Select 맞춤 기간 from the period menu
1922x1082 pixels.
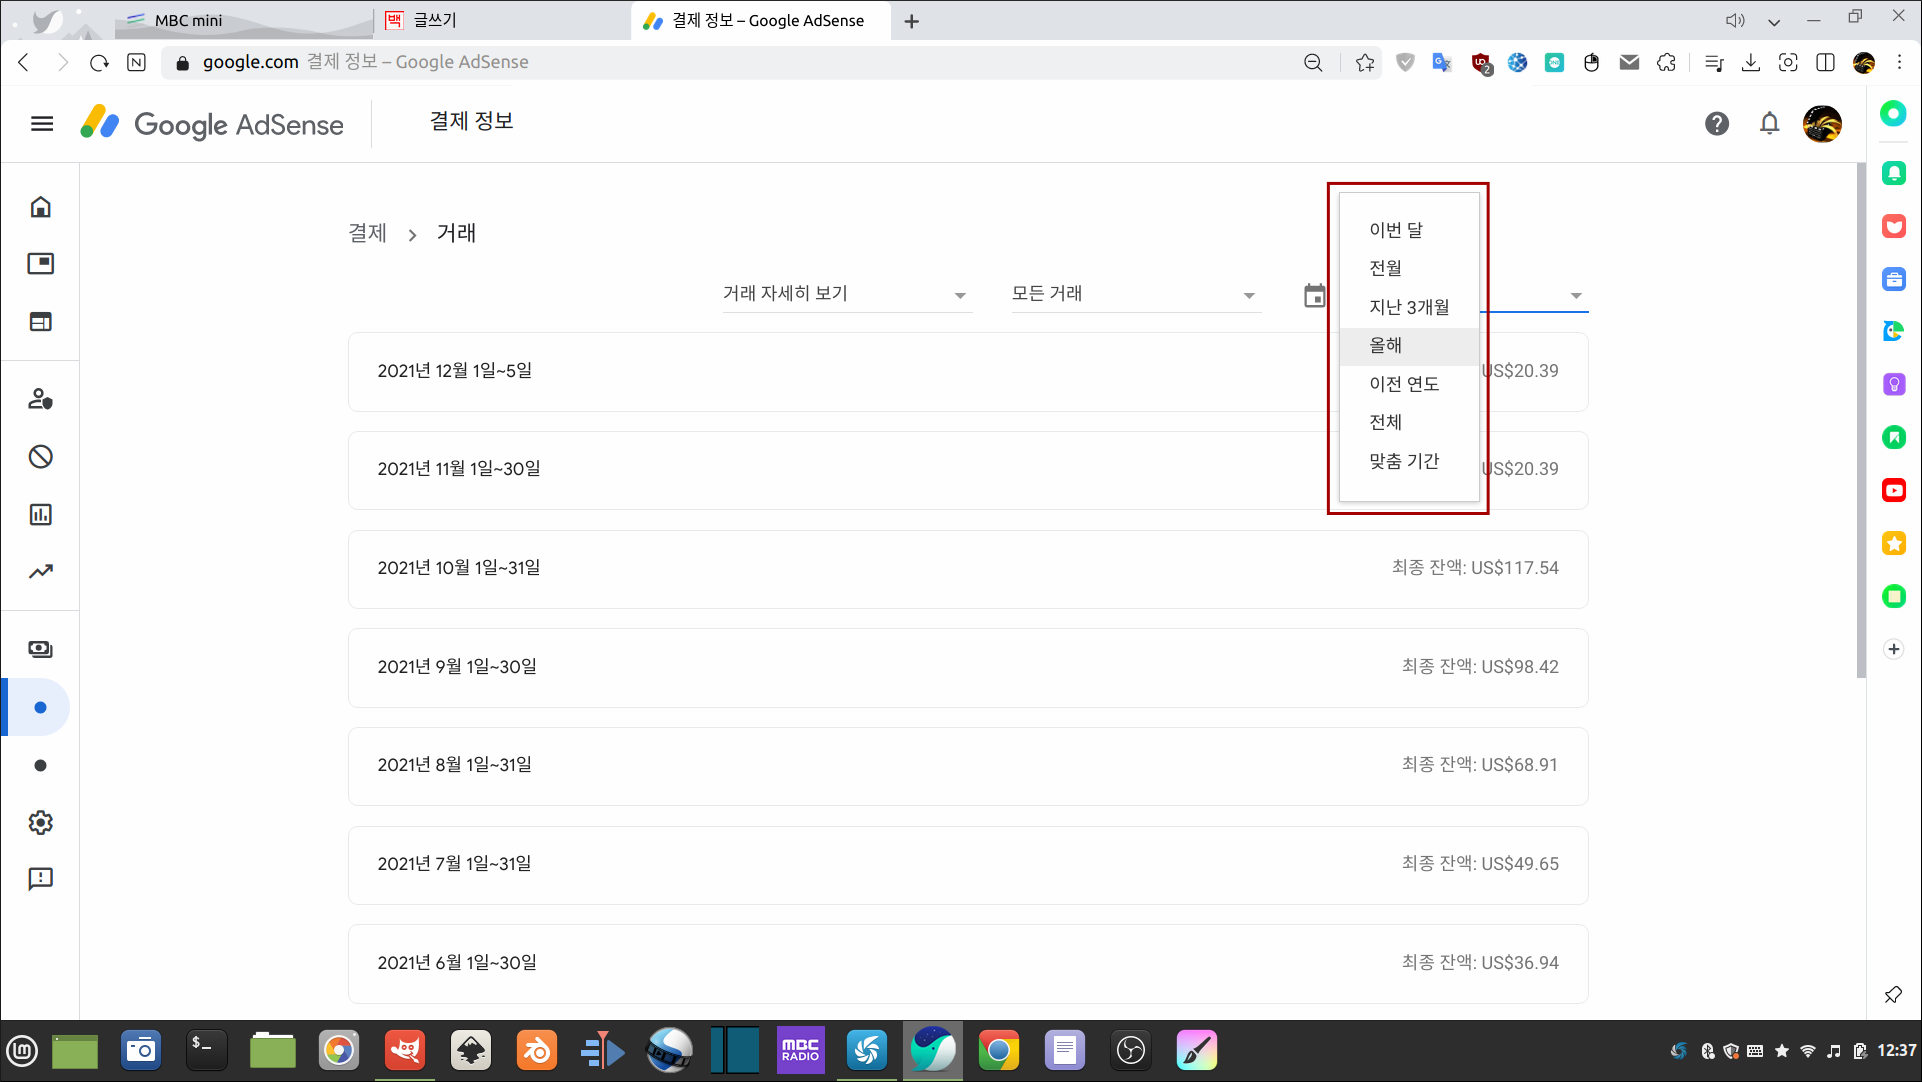1405,461
